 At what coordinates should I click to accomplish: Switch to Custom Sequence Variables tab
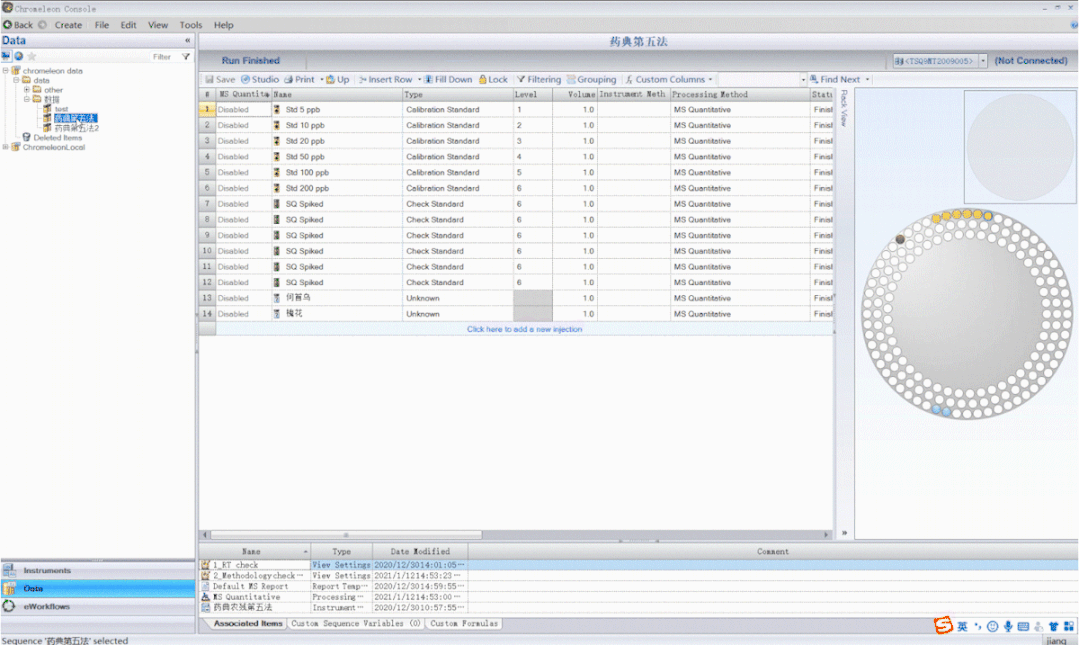click(x=355, y=623)
